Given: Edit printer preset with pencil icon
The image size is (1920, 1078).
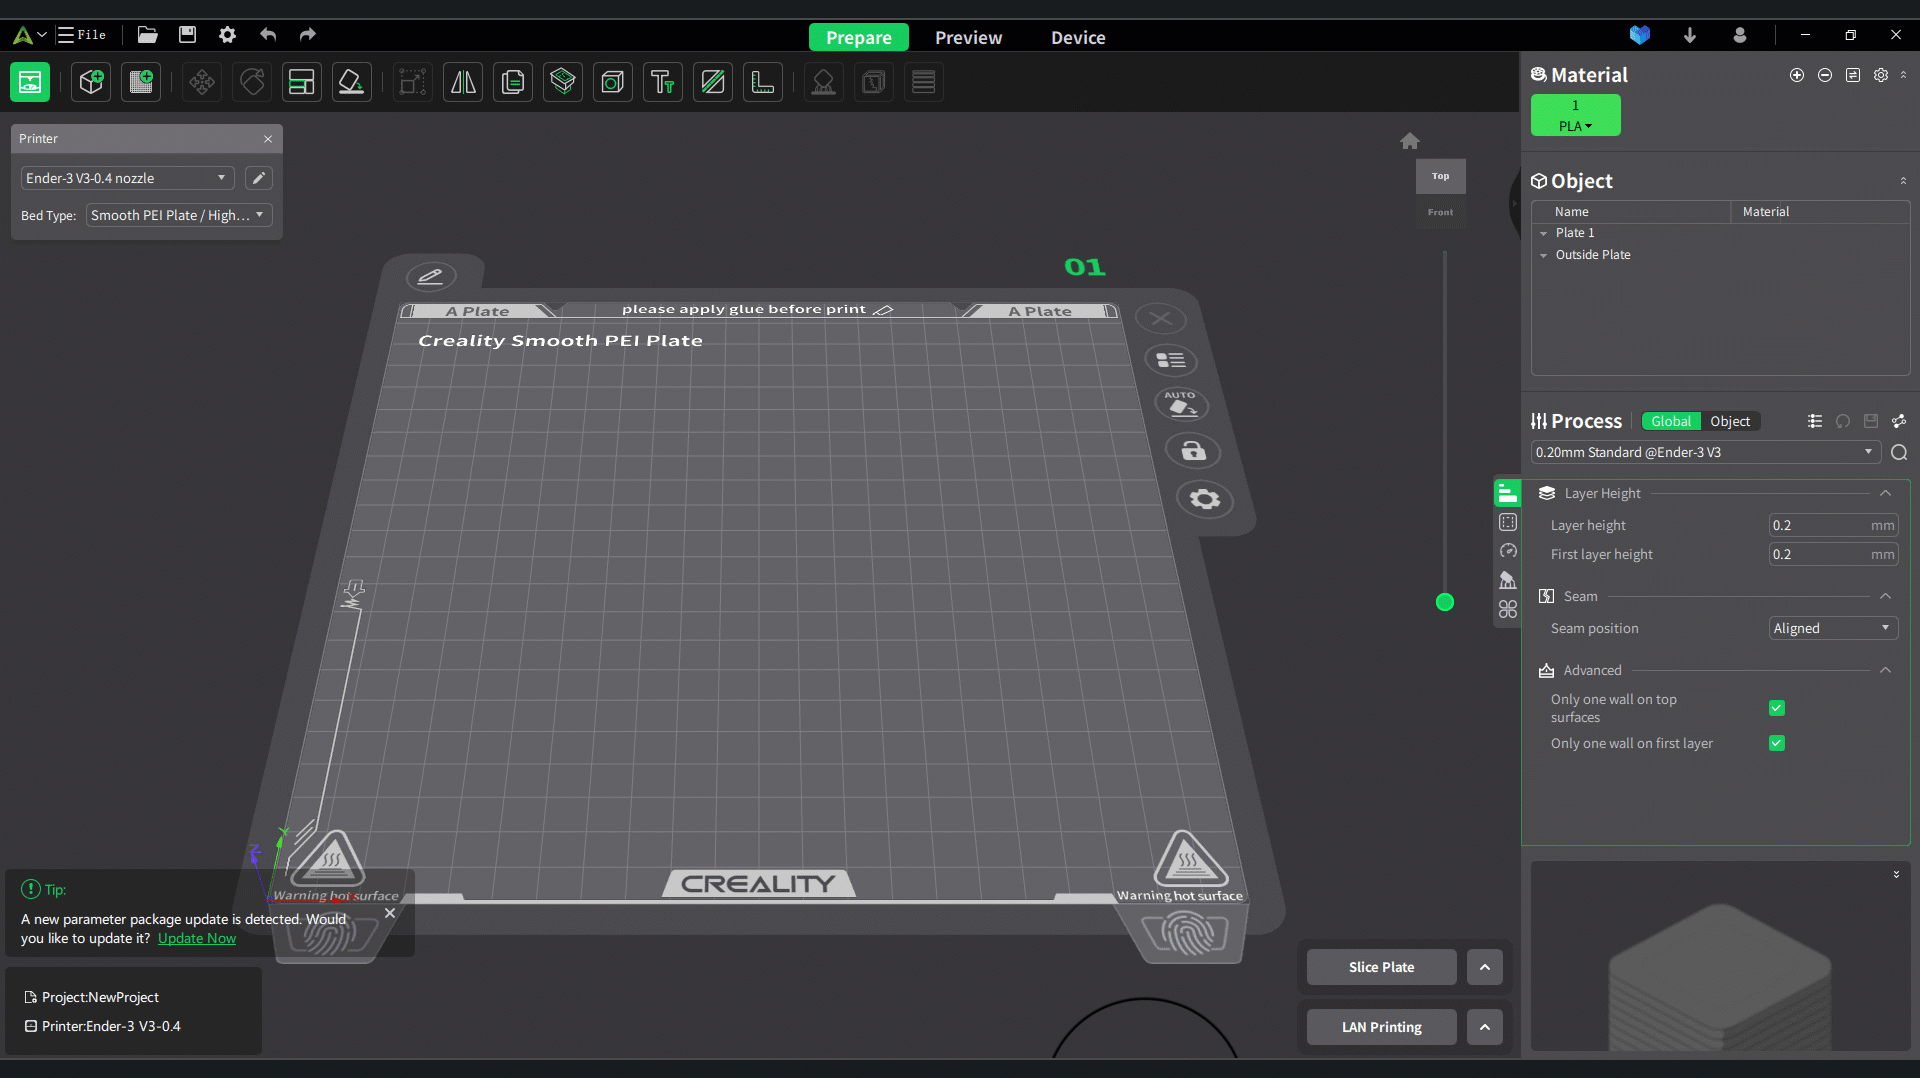Looking at the screenshot, I should coord(259,178).
